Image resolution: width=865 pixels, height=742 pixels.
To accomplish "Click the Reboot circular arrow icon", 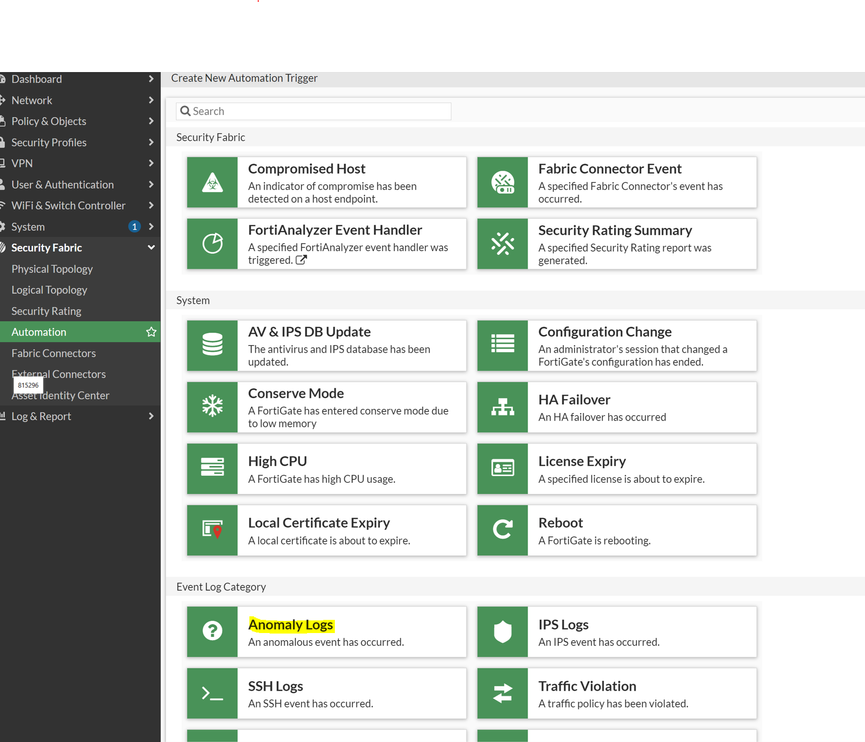I will click(502, 530).
